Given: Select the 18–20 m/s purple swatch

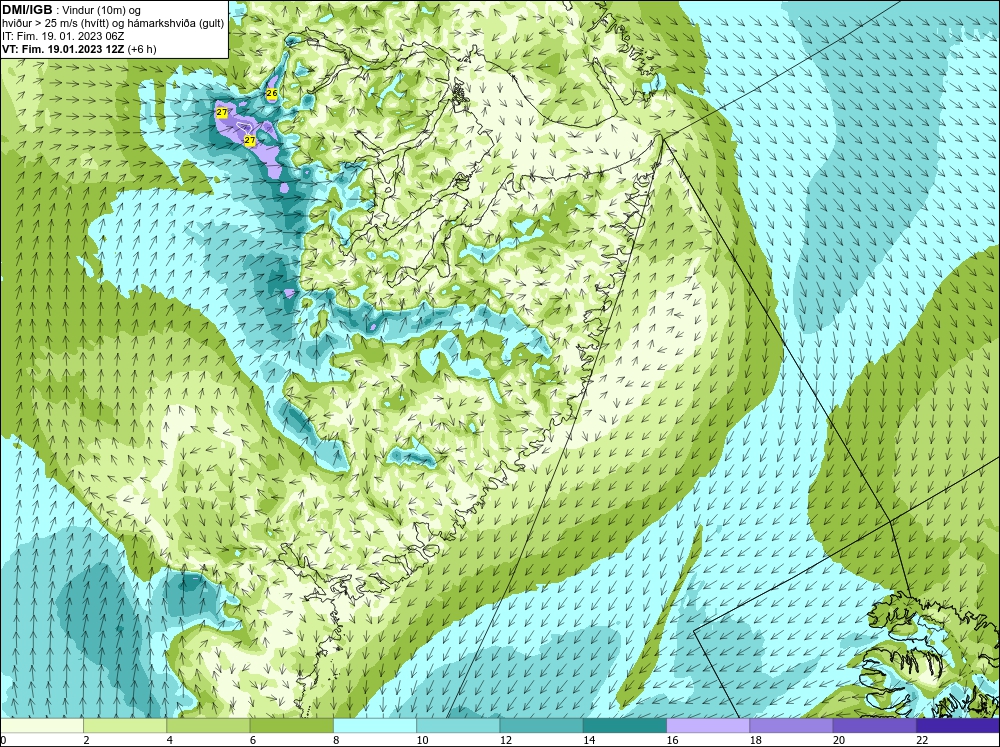Looking at the screenshot, I should [791, 726].
